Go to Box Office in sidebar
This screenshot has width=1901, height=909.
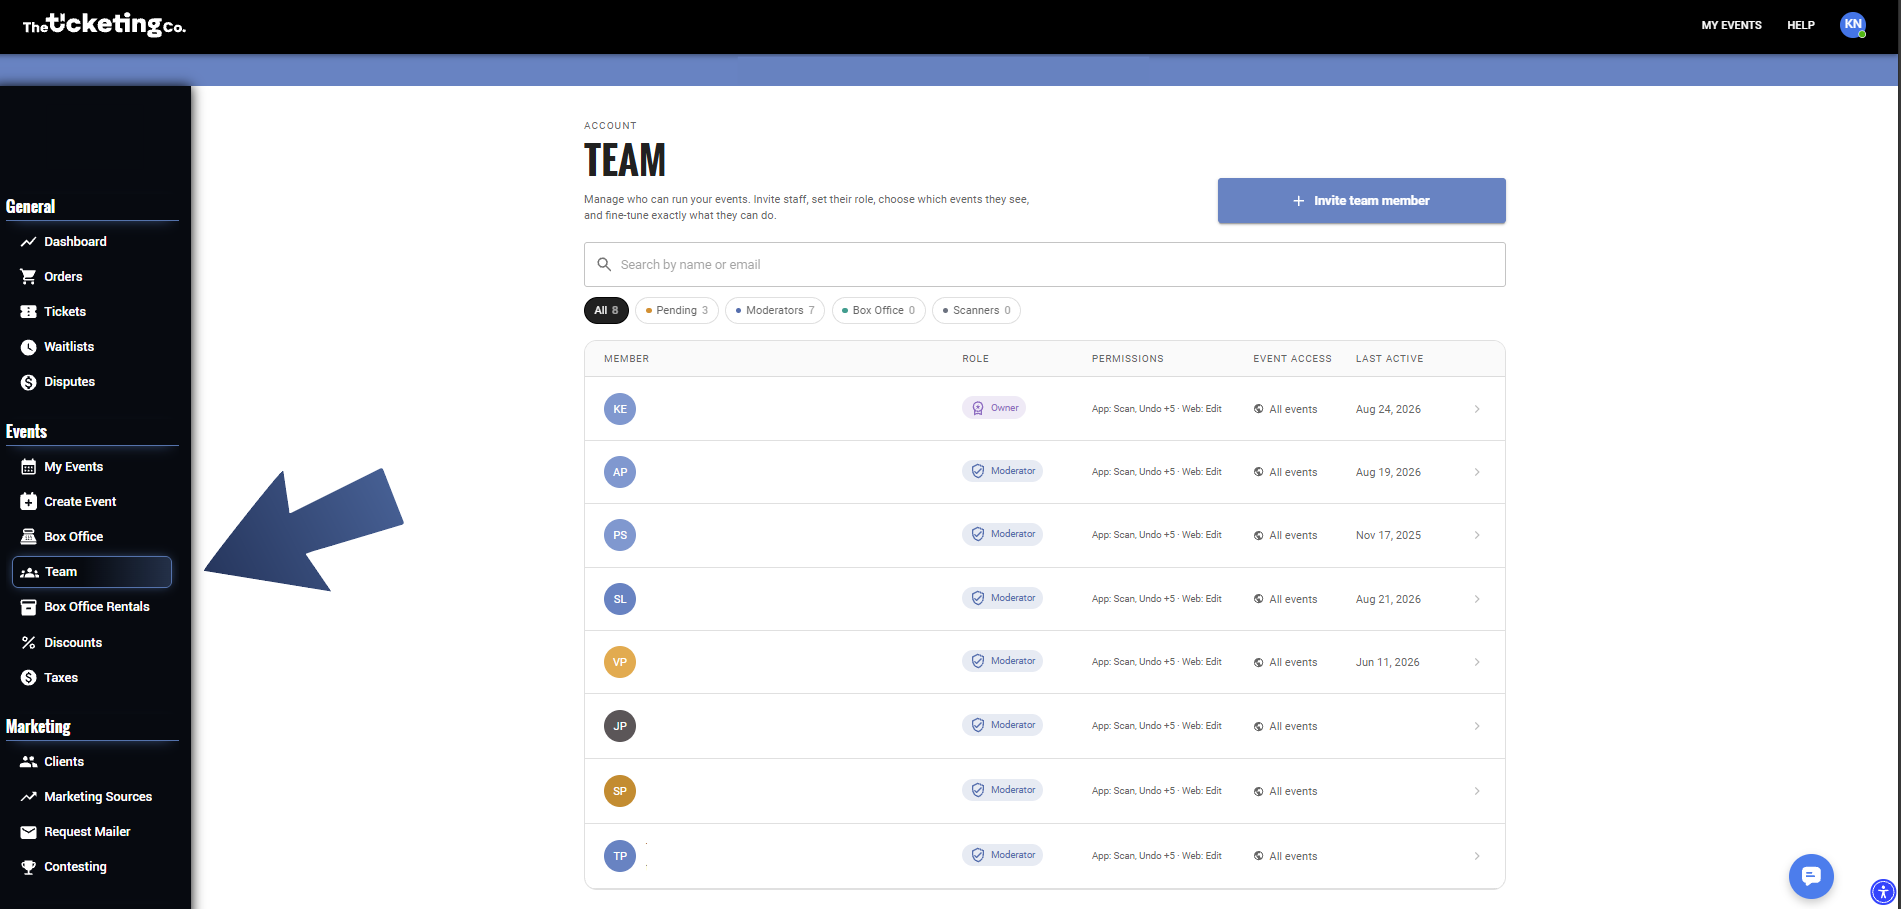pos(73,537)
